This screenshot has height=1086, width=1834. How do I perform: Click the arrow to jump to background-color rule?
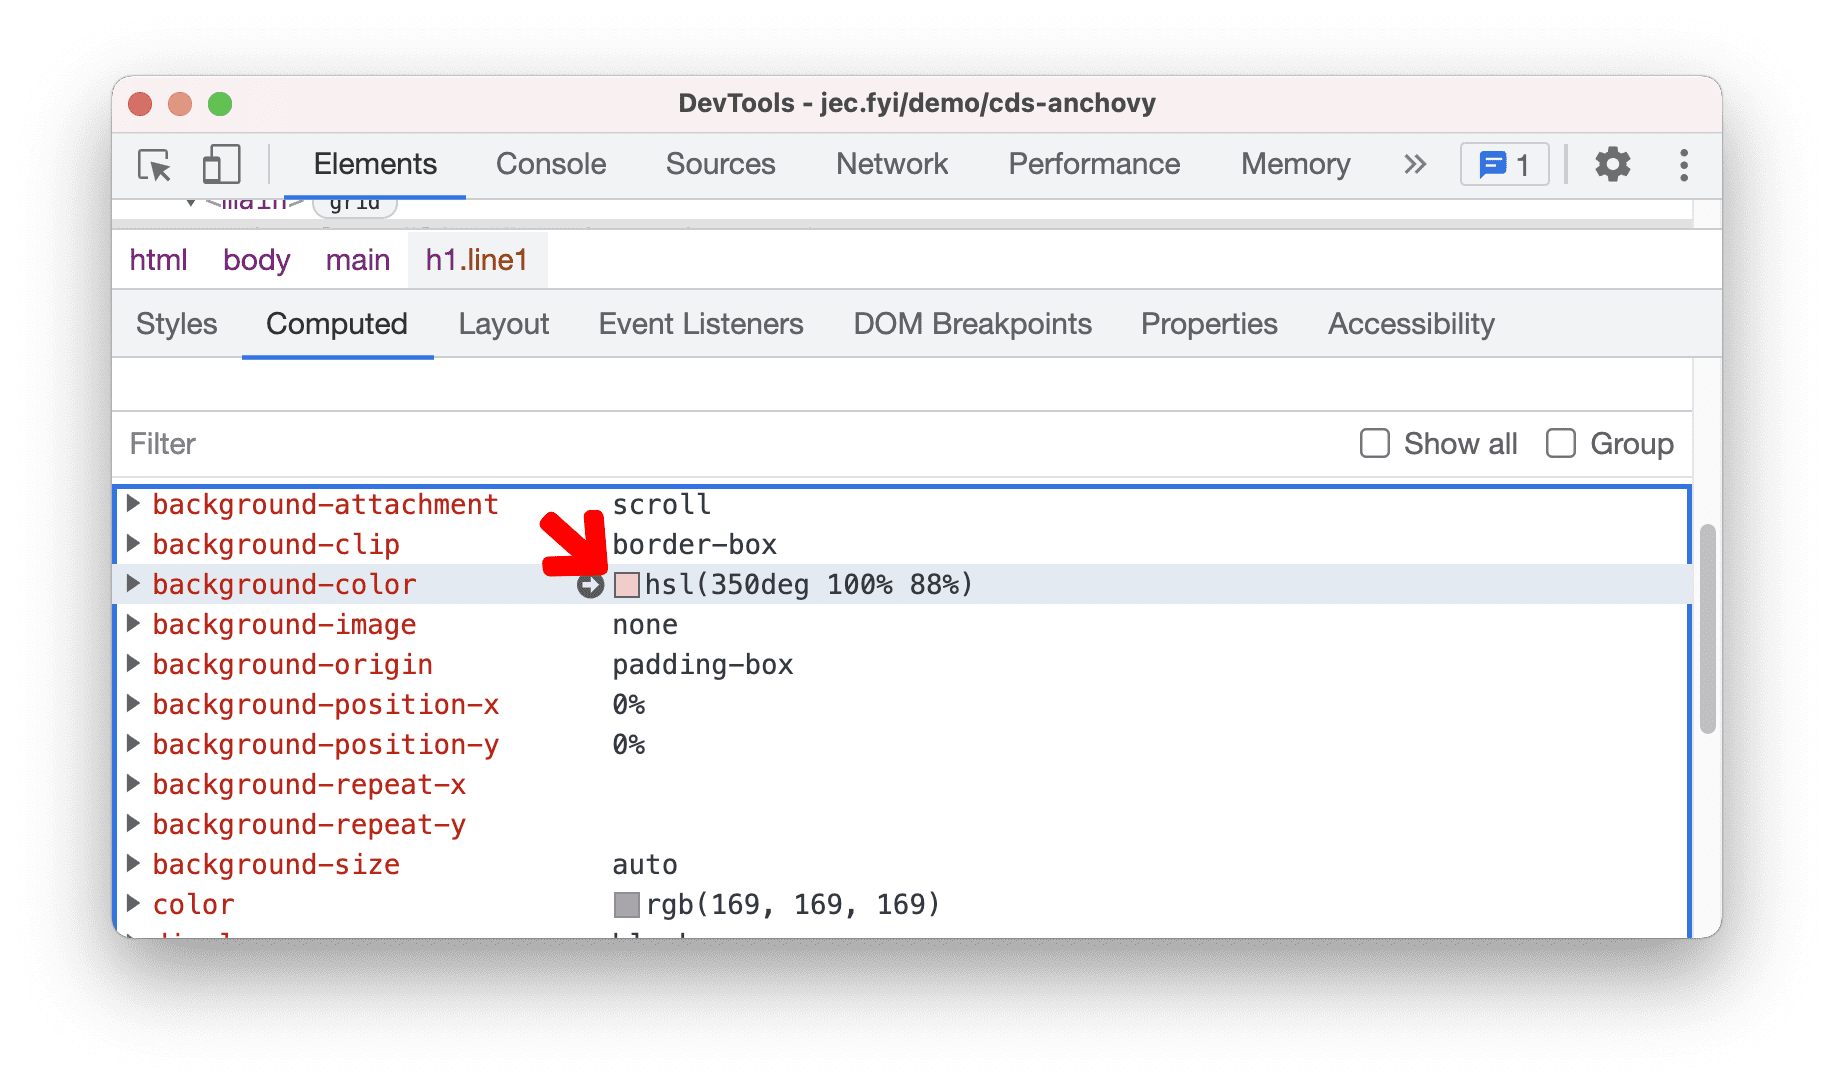coord(590,585)
